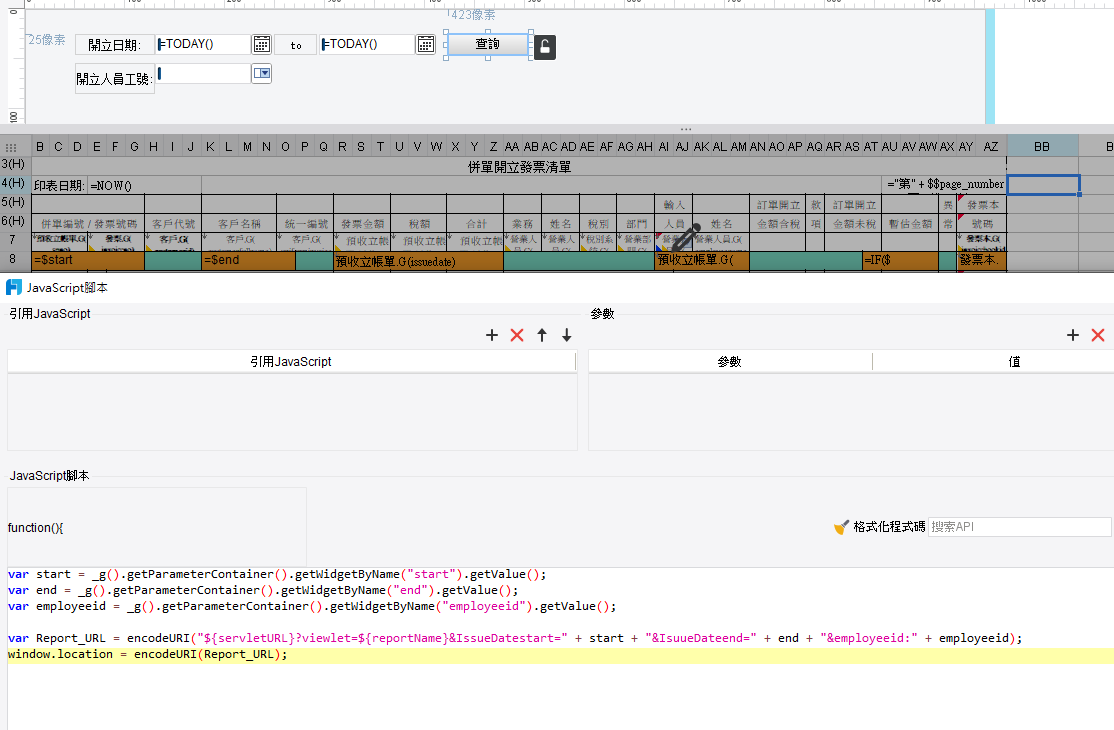The image size is (1114, 730).
Task: Focus the 搜索API search field
Action: click(x=1020, y=527)
